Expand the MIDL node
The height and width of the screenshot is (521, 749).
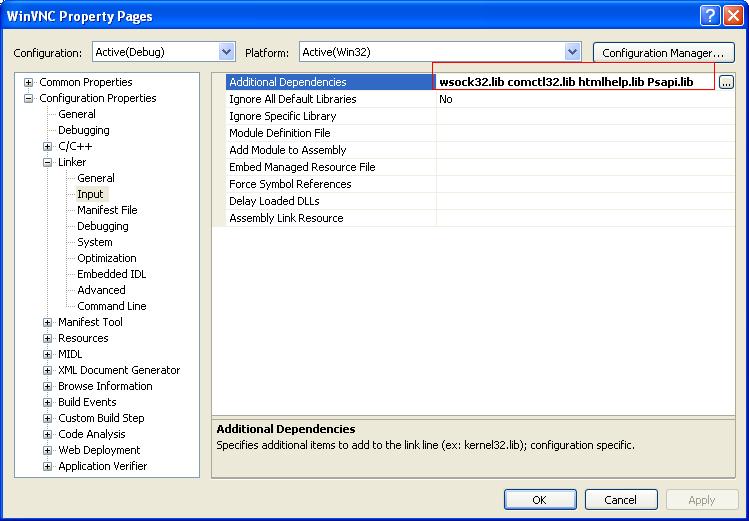(47, 354)
